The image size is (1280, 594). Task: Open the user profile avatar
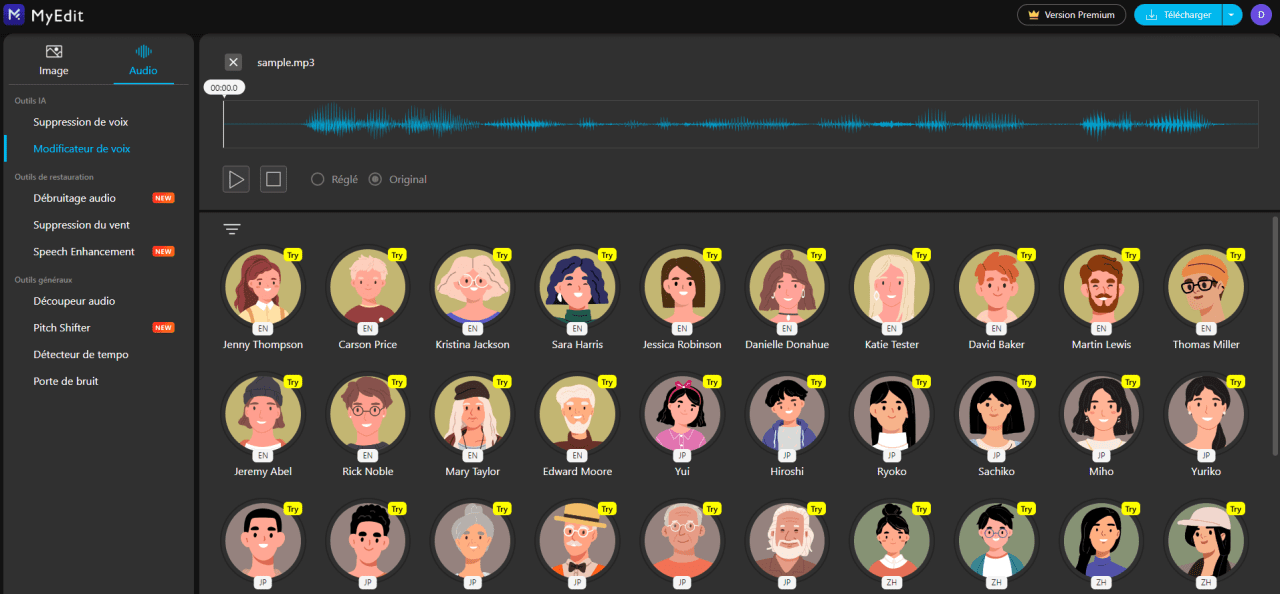tap(1260, 14)
